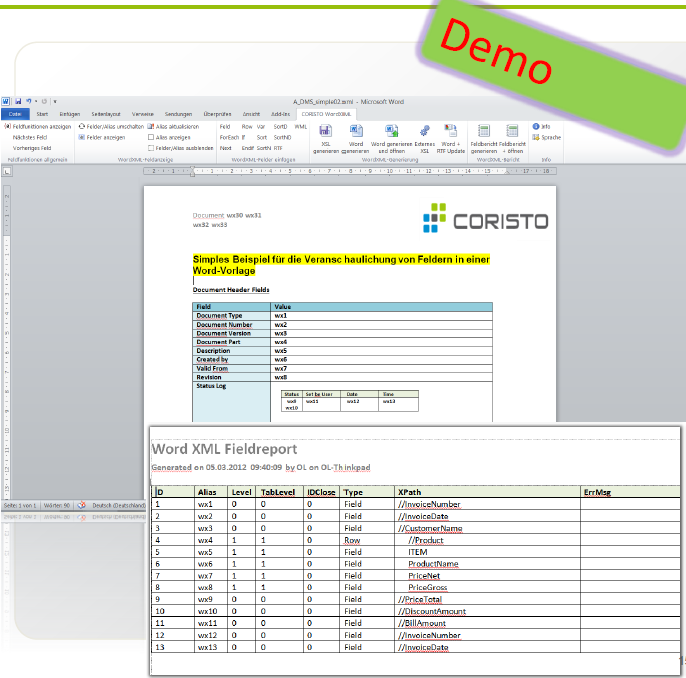Viewport: 686px width, 678px height.
Task: Click the yellow highlighted heading in document
Action: point(341,265)
